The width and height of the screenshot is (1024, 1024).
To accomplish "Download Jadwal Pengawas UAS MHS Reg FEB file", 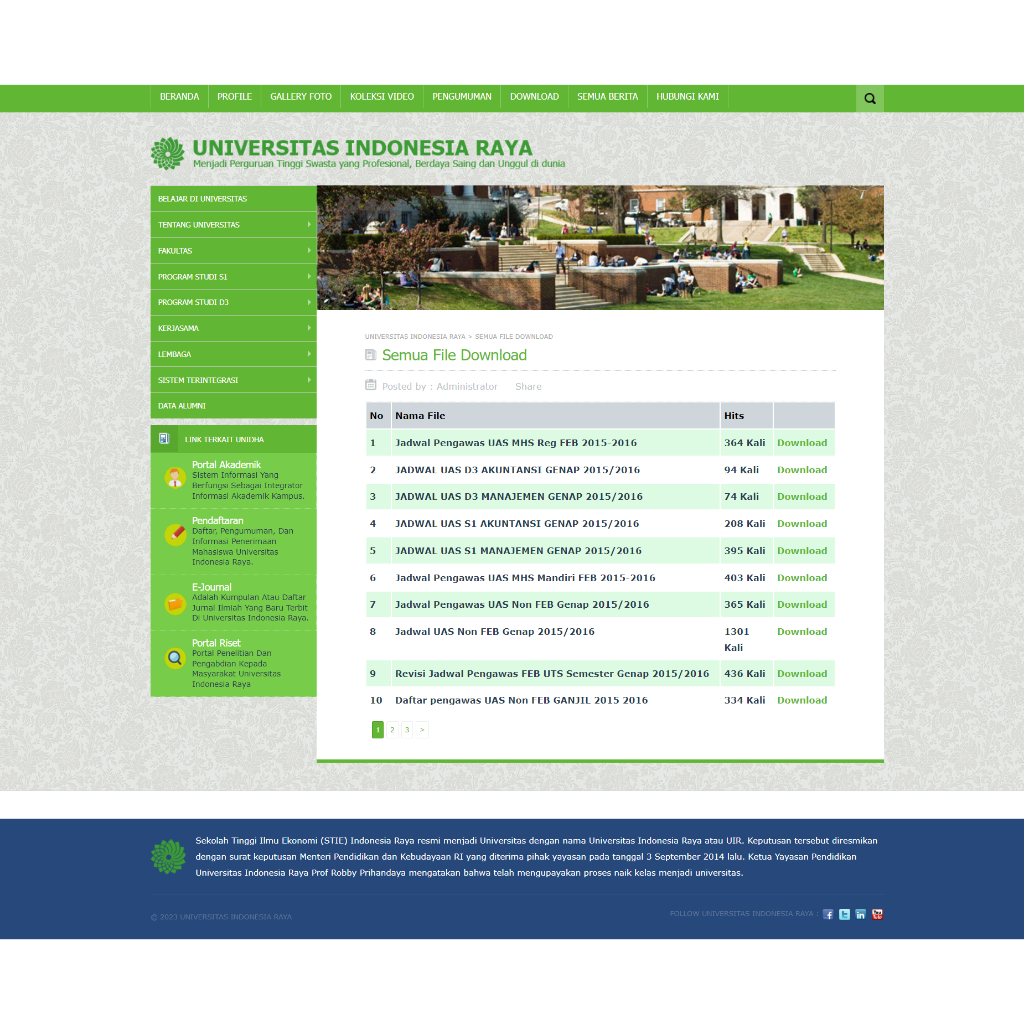I will 802,443.
